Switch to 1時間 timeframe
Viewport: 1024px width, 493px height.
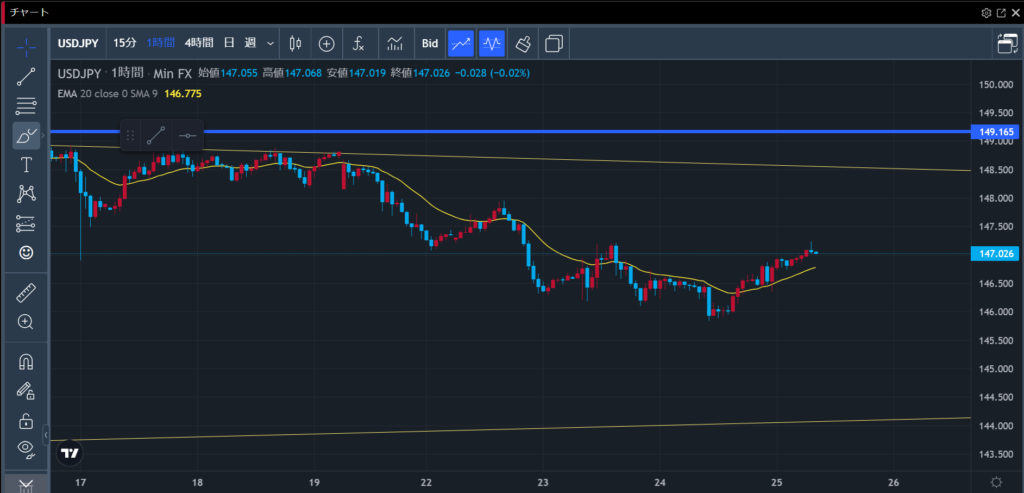click(161, 43)
